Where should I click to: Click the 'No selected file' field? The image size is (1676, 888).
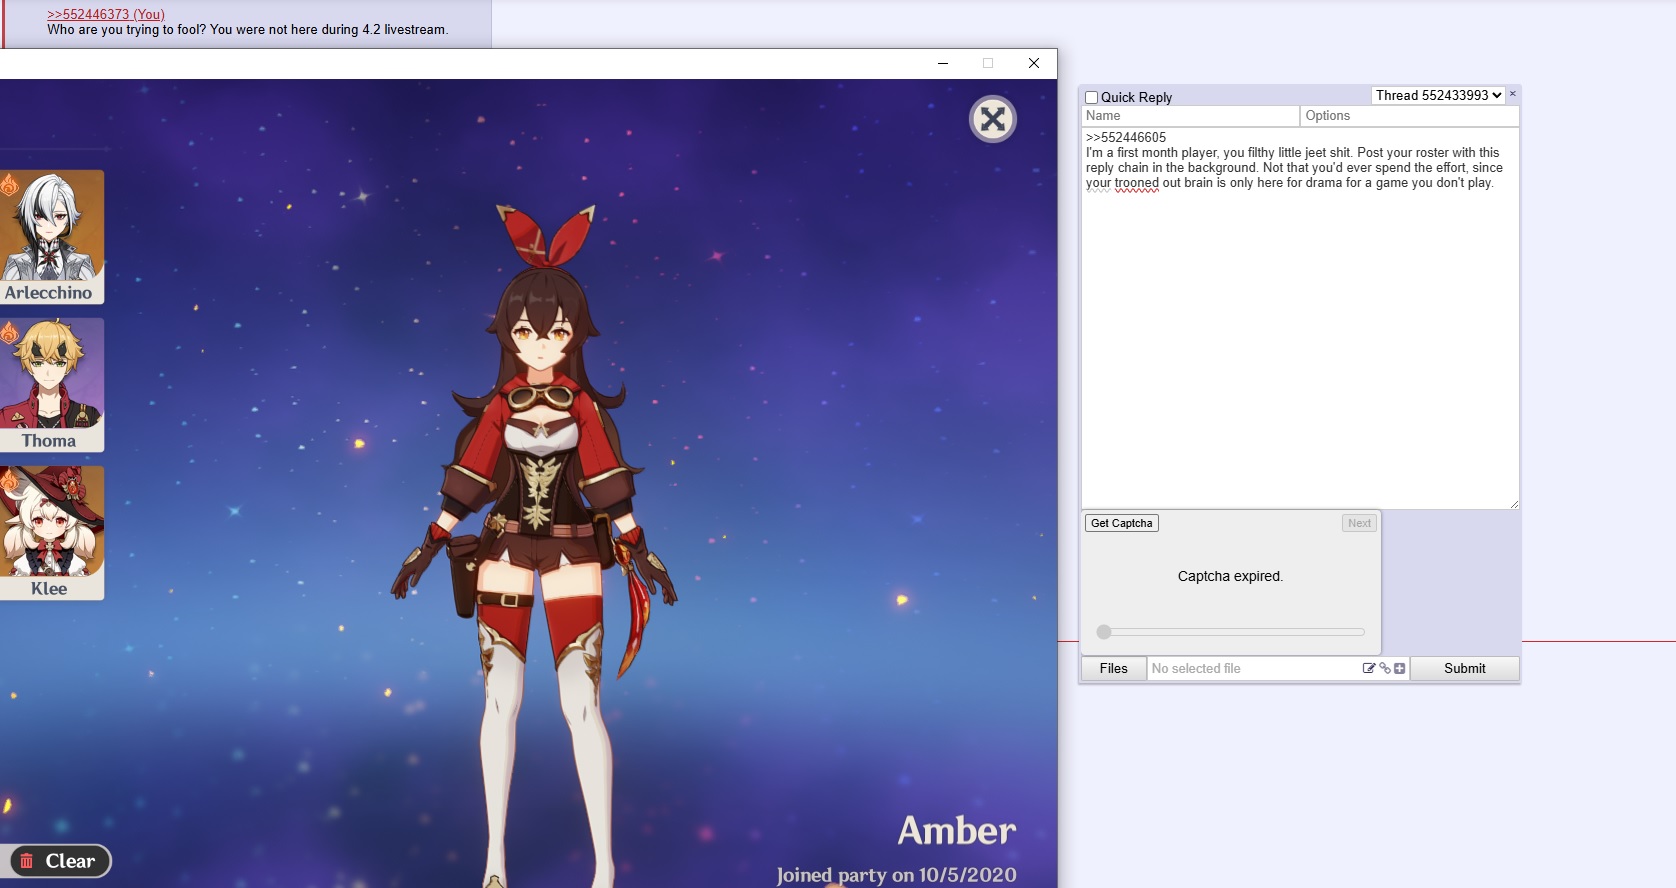coord(1254,669)
